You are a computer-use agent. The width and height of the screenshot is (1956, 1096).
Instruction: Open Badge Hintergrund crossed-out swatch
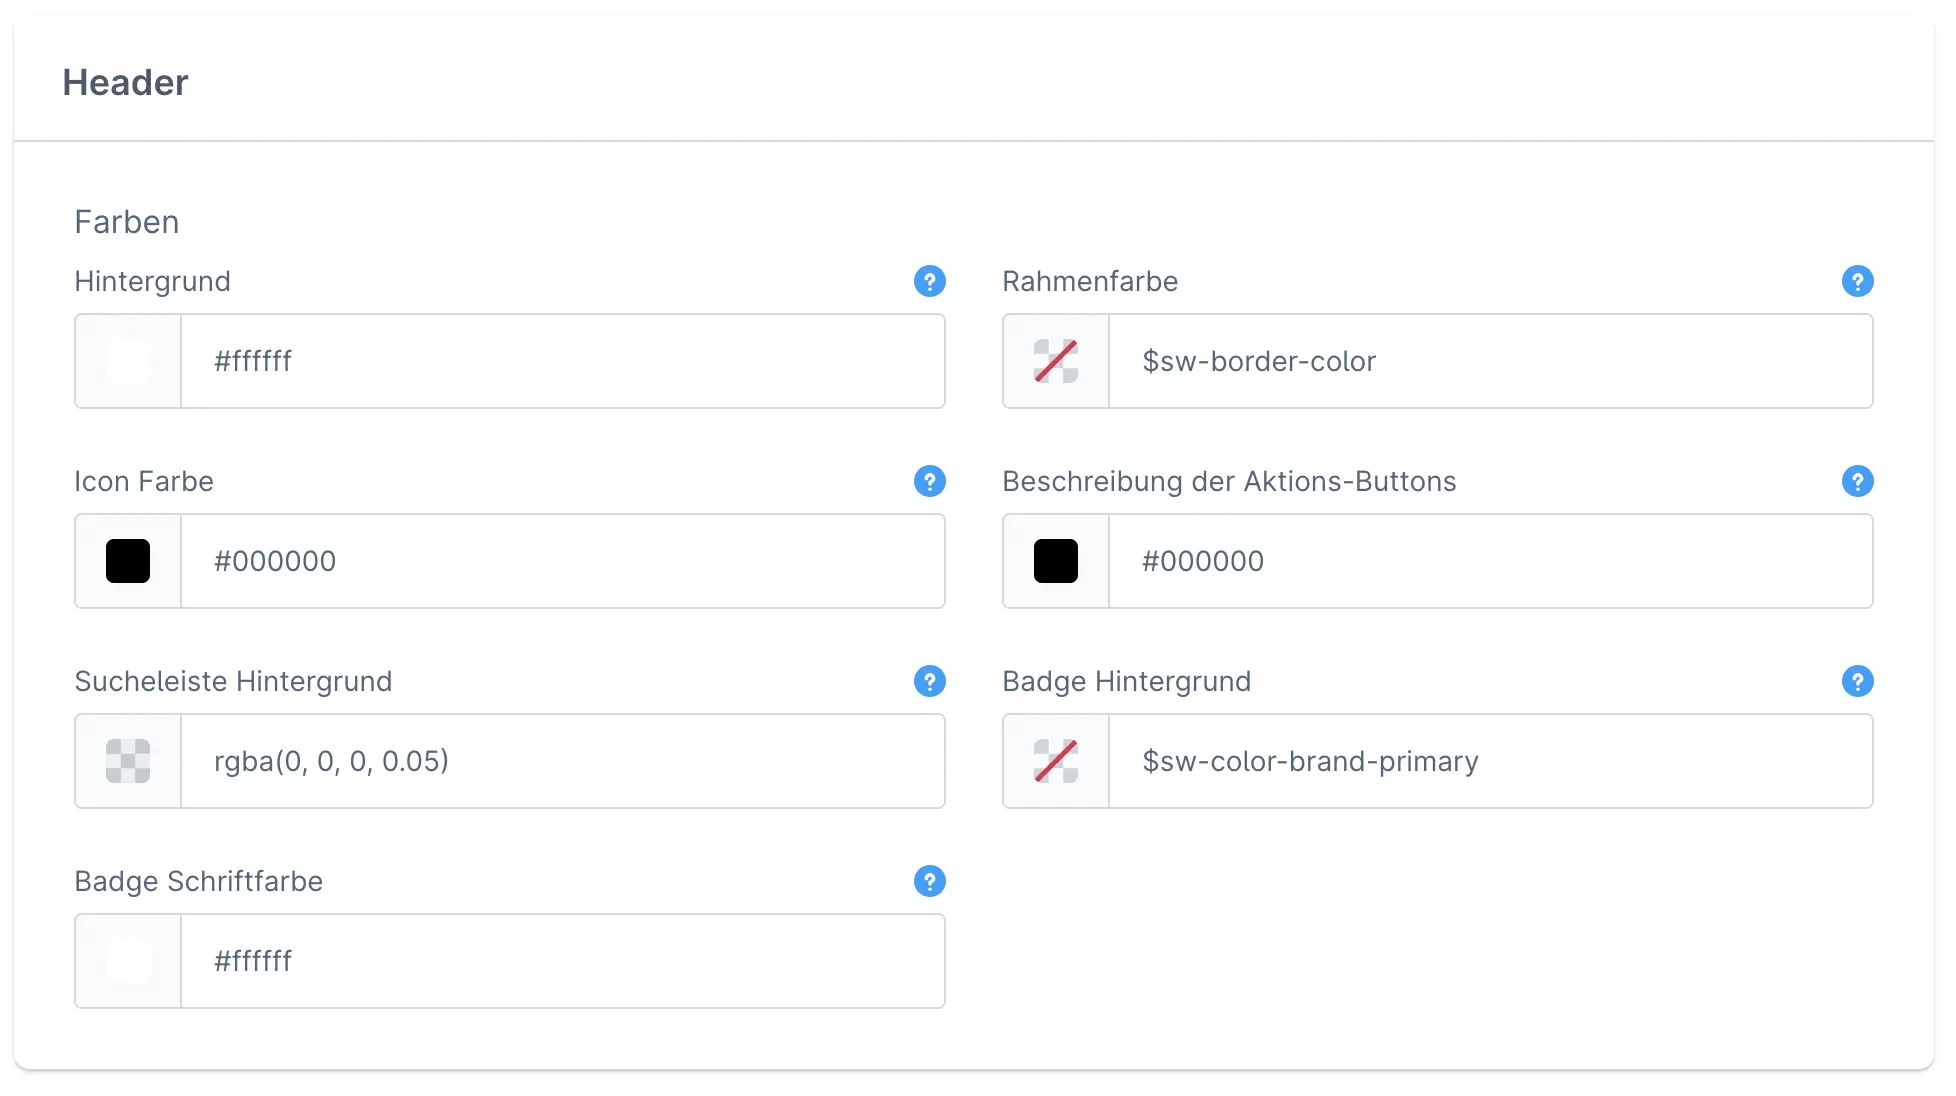tap(1056, 761)
